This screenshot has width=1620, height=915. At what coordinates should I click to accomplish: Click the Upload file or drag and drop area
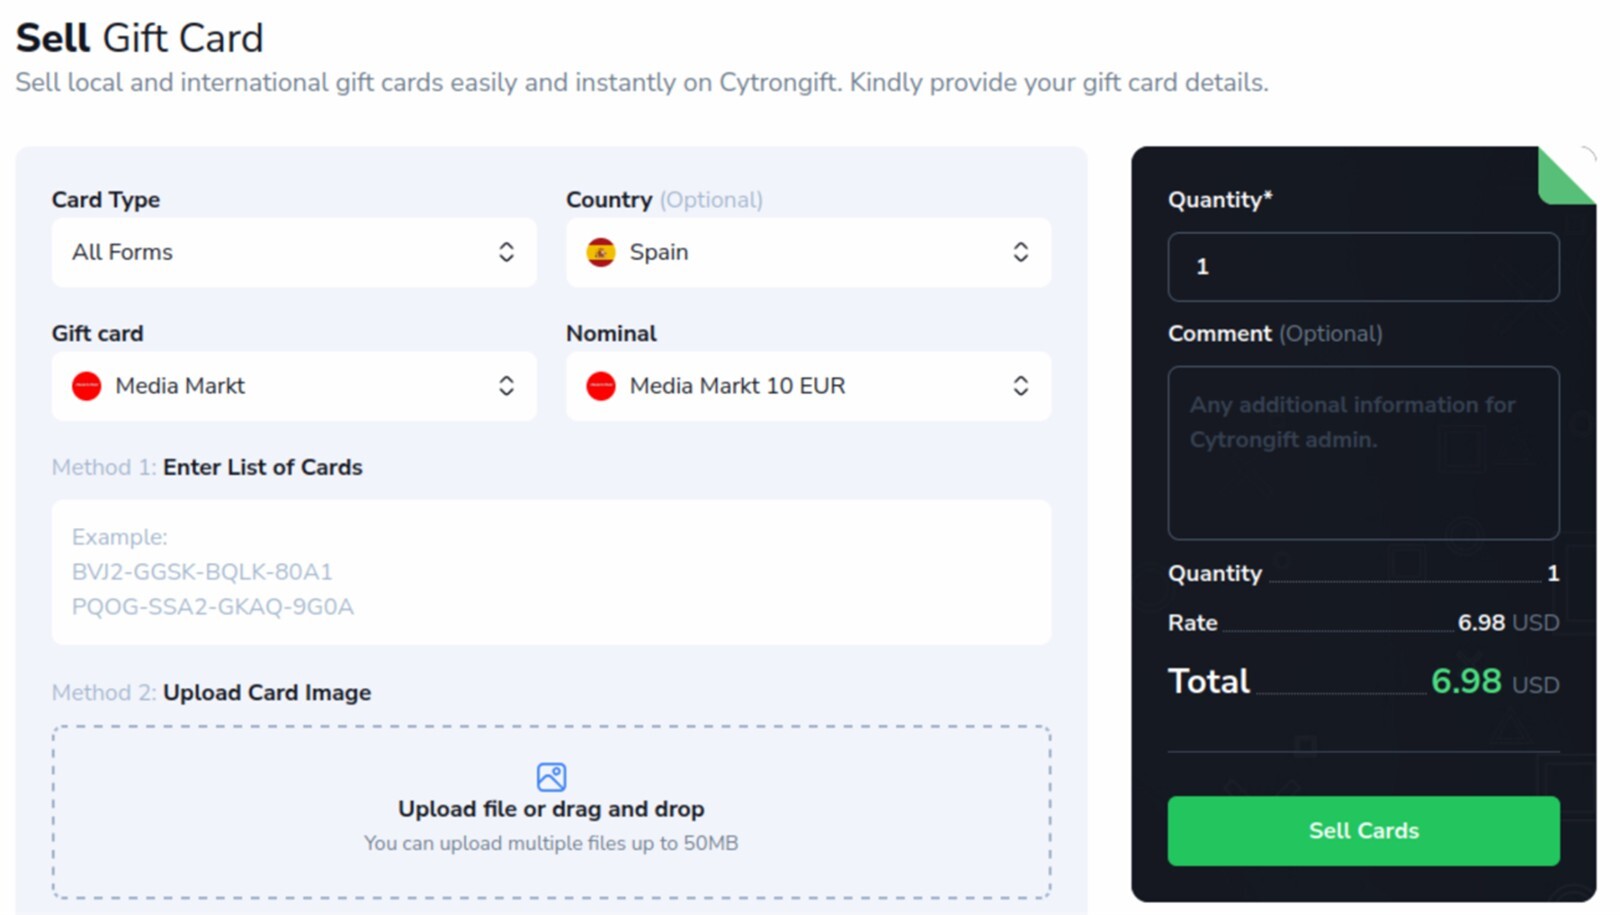[550, 810]
